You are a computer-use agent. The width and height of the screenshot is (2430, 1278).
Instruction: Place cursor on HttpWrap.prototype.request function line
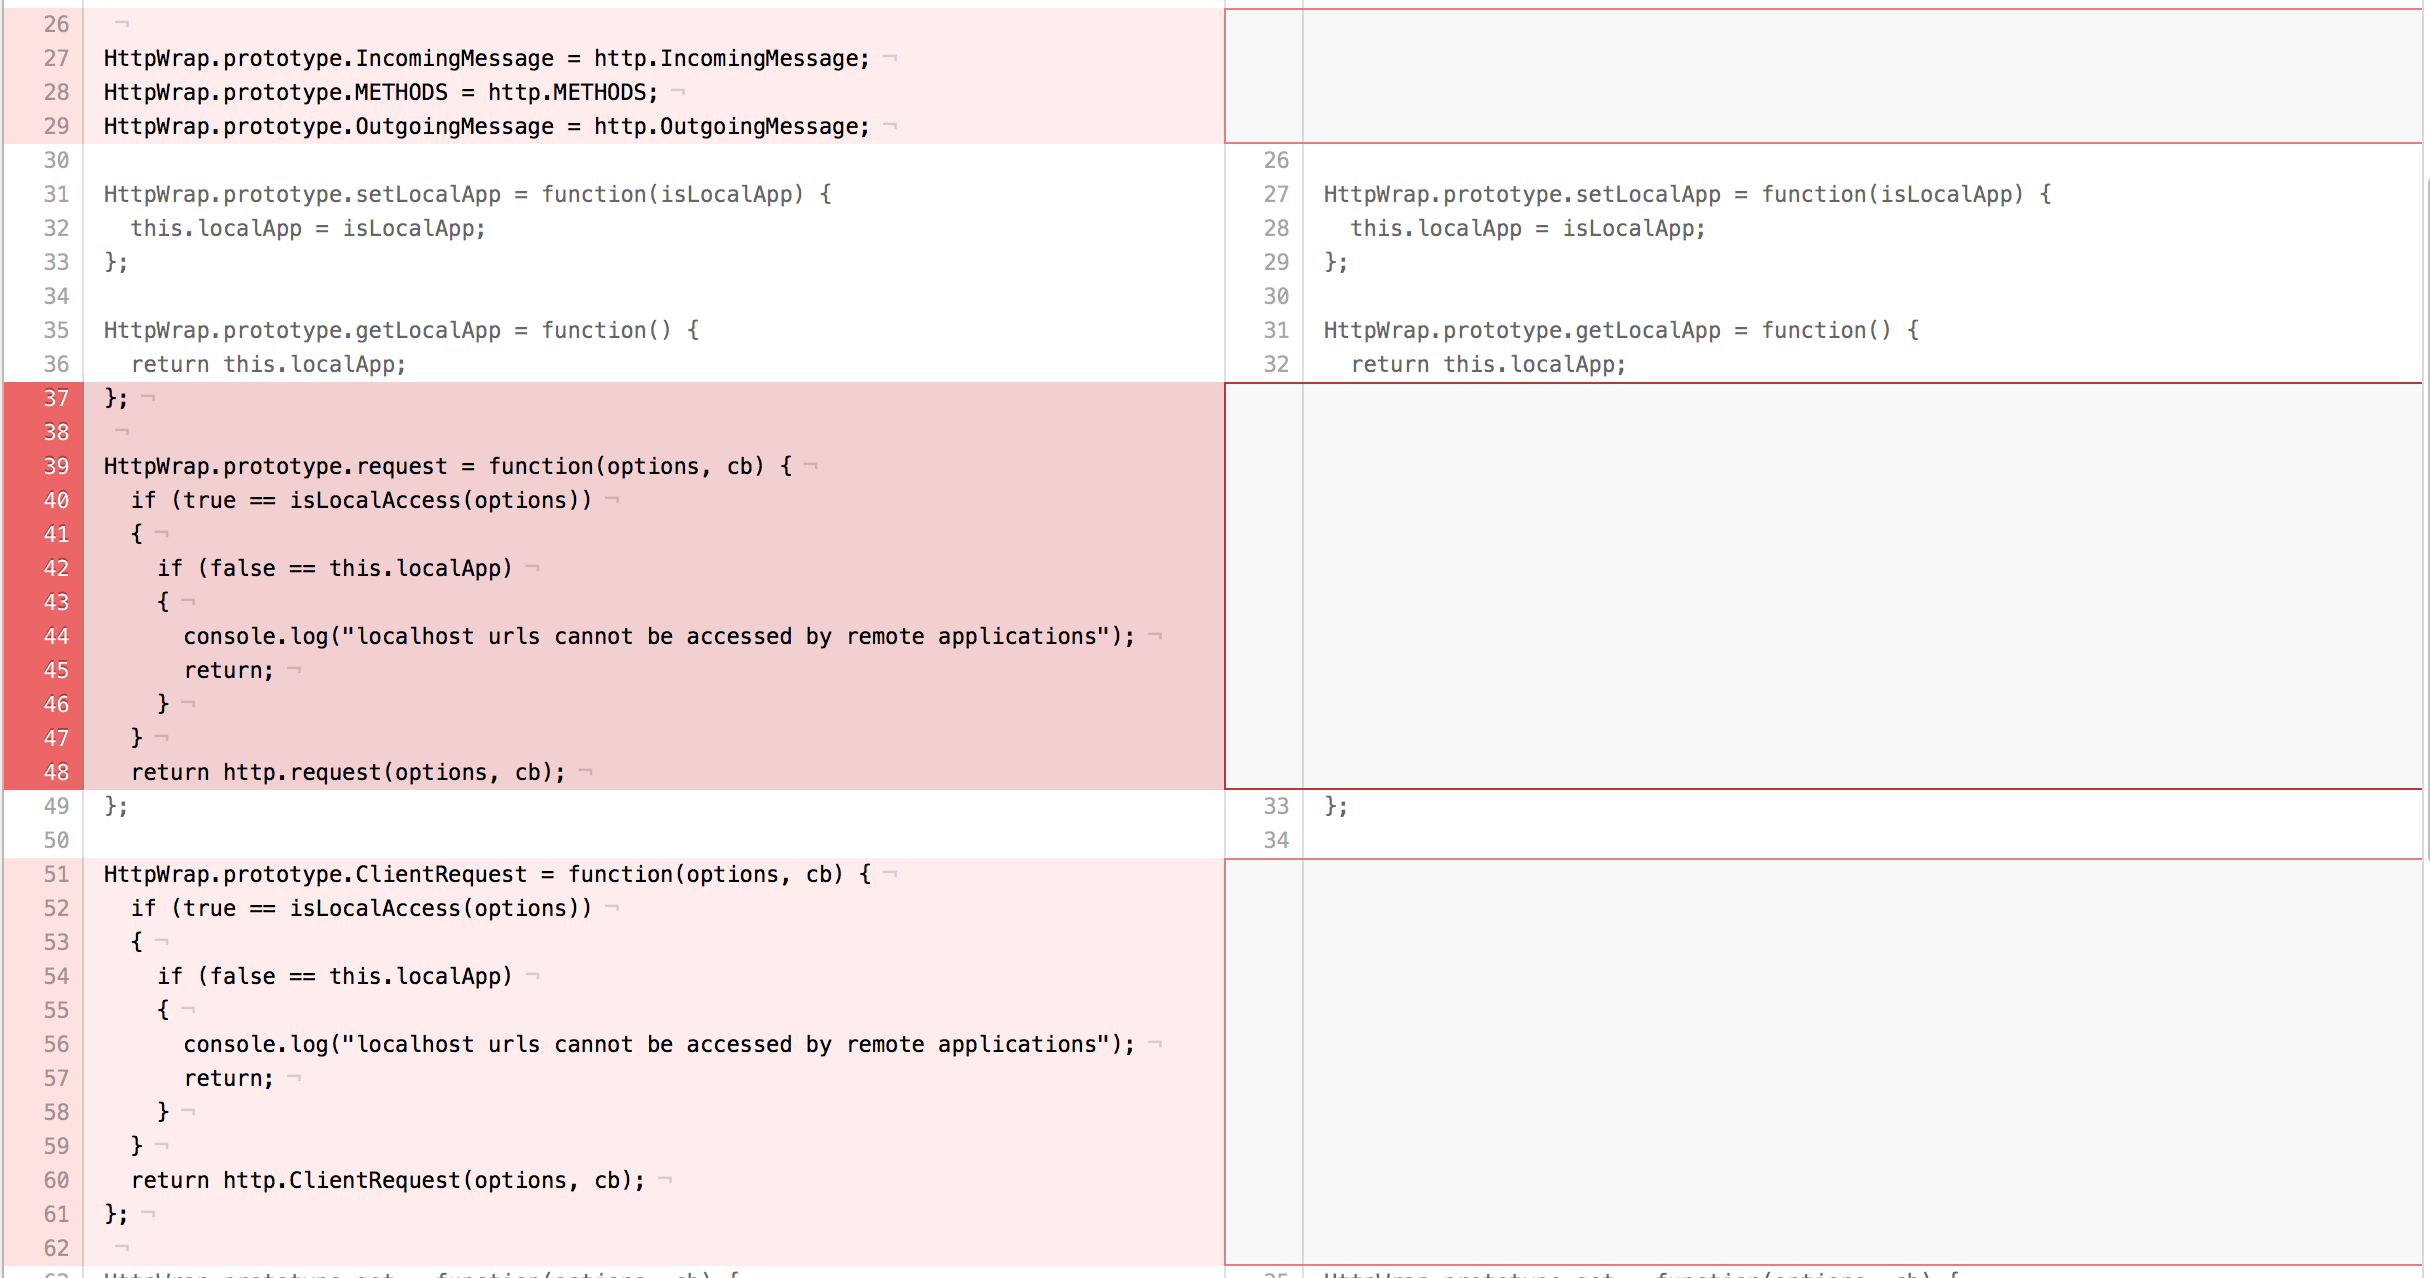[x=447, y=466]
